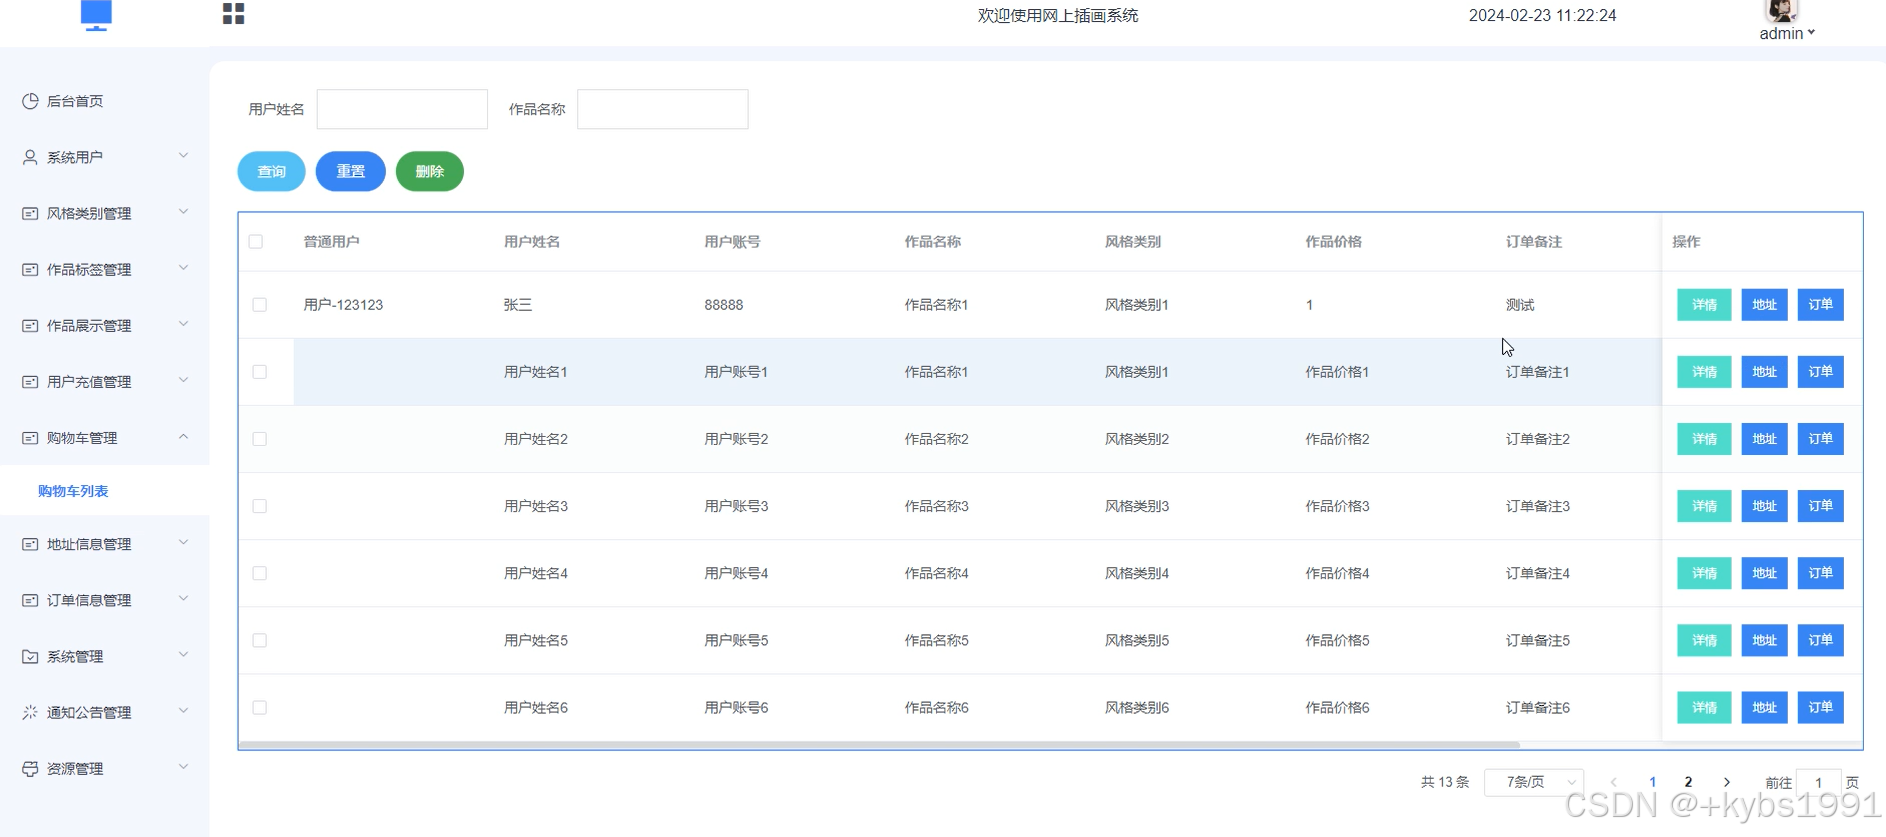Check the row for 用户-123123

260,304
